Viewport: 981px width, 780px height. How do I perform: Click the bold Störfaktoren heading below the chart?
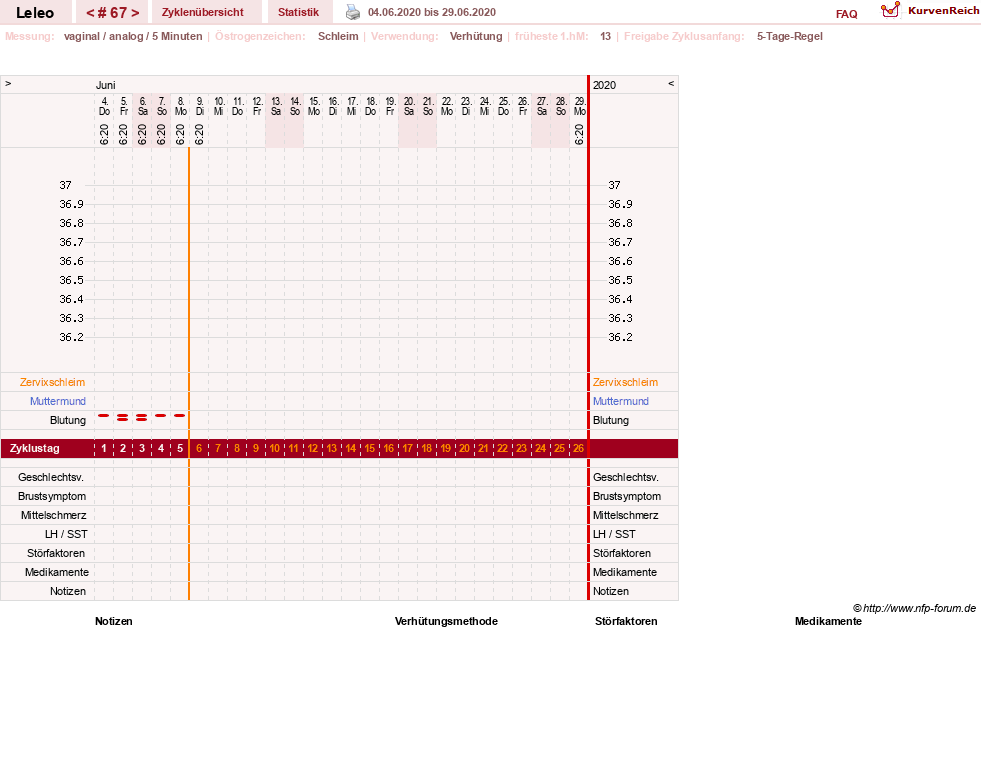626,621
